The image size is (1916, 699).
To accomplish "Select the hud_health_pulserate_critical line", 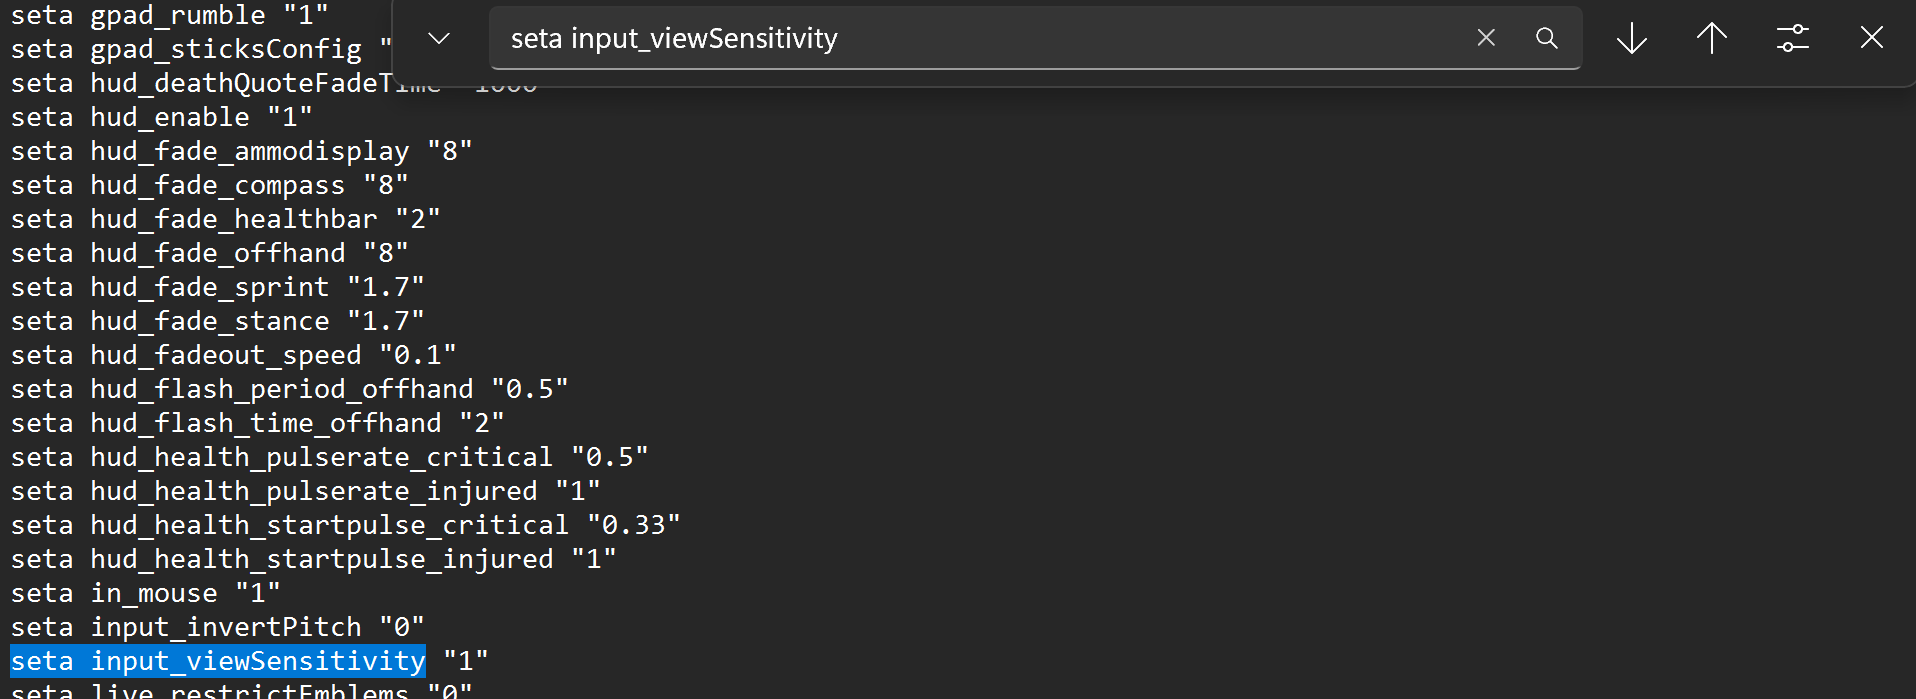I will 329,457.
